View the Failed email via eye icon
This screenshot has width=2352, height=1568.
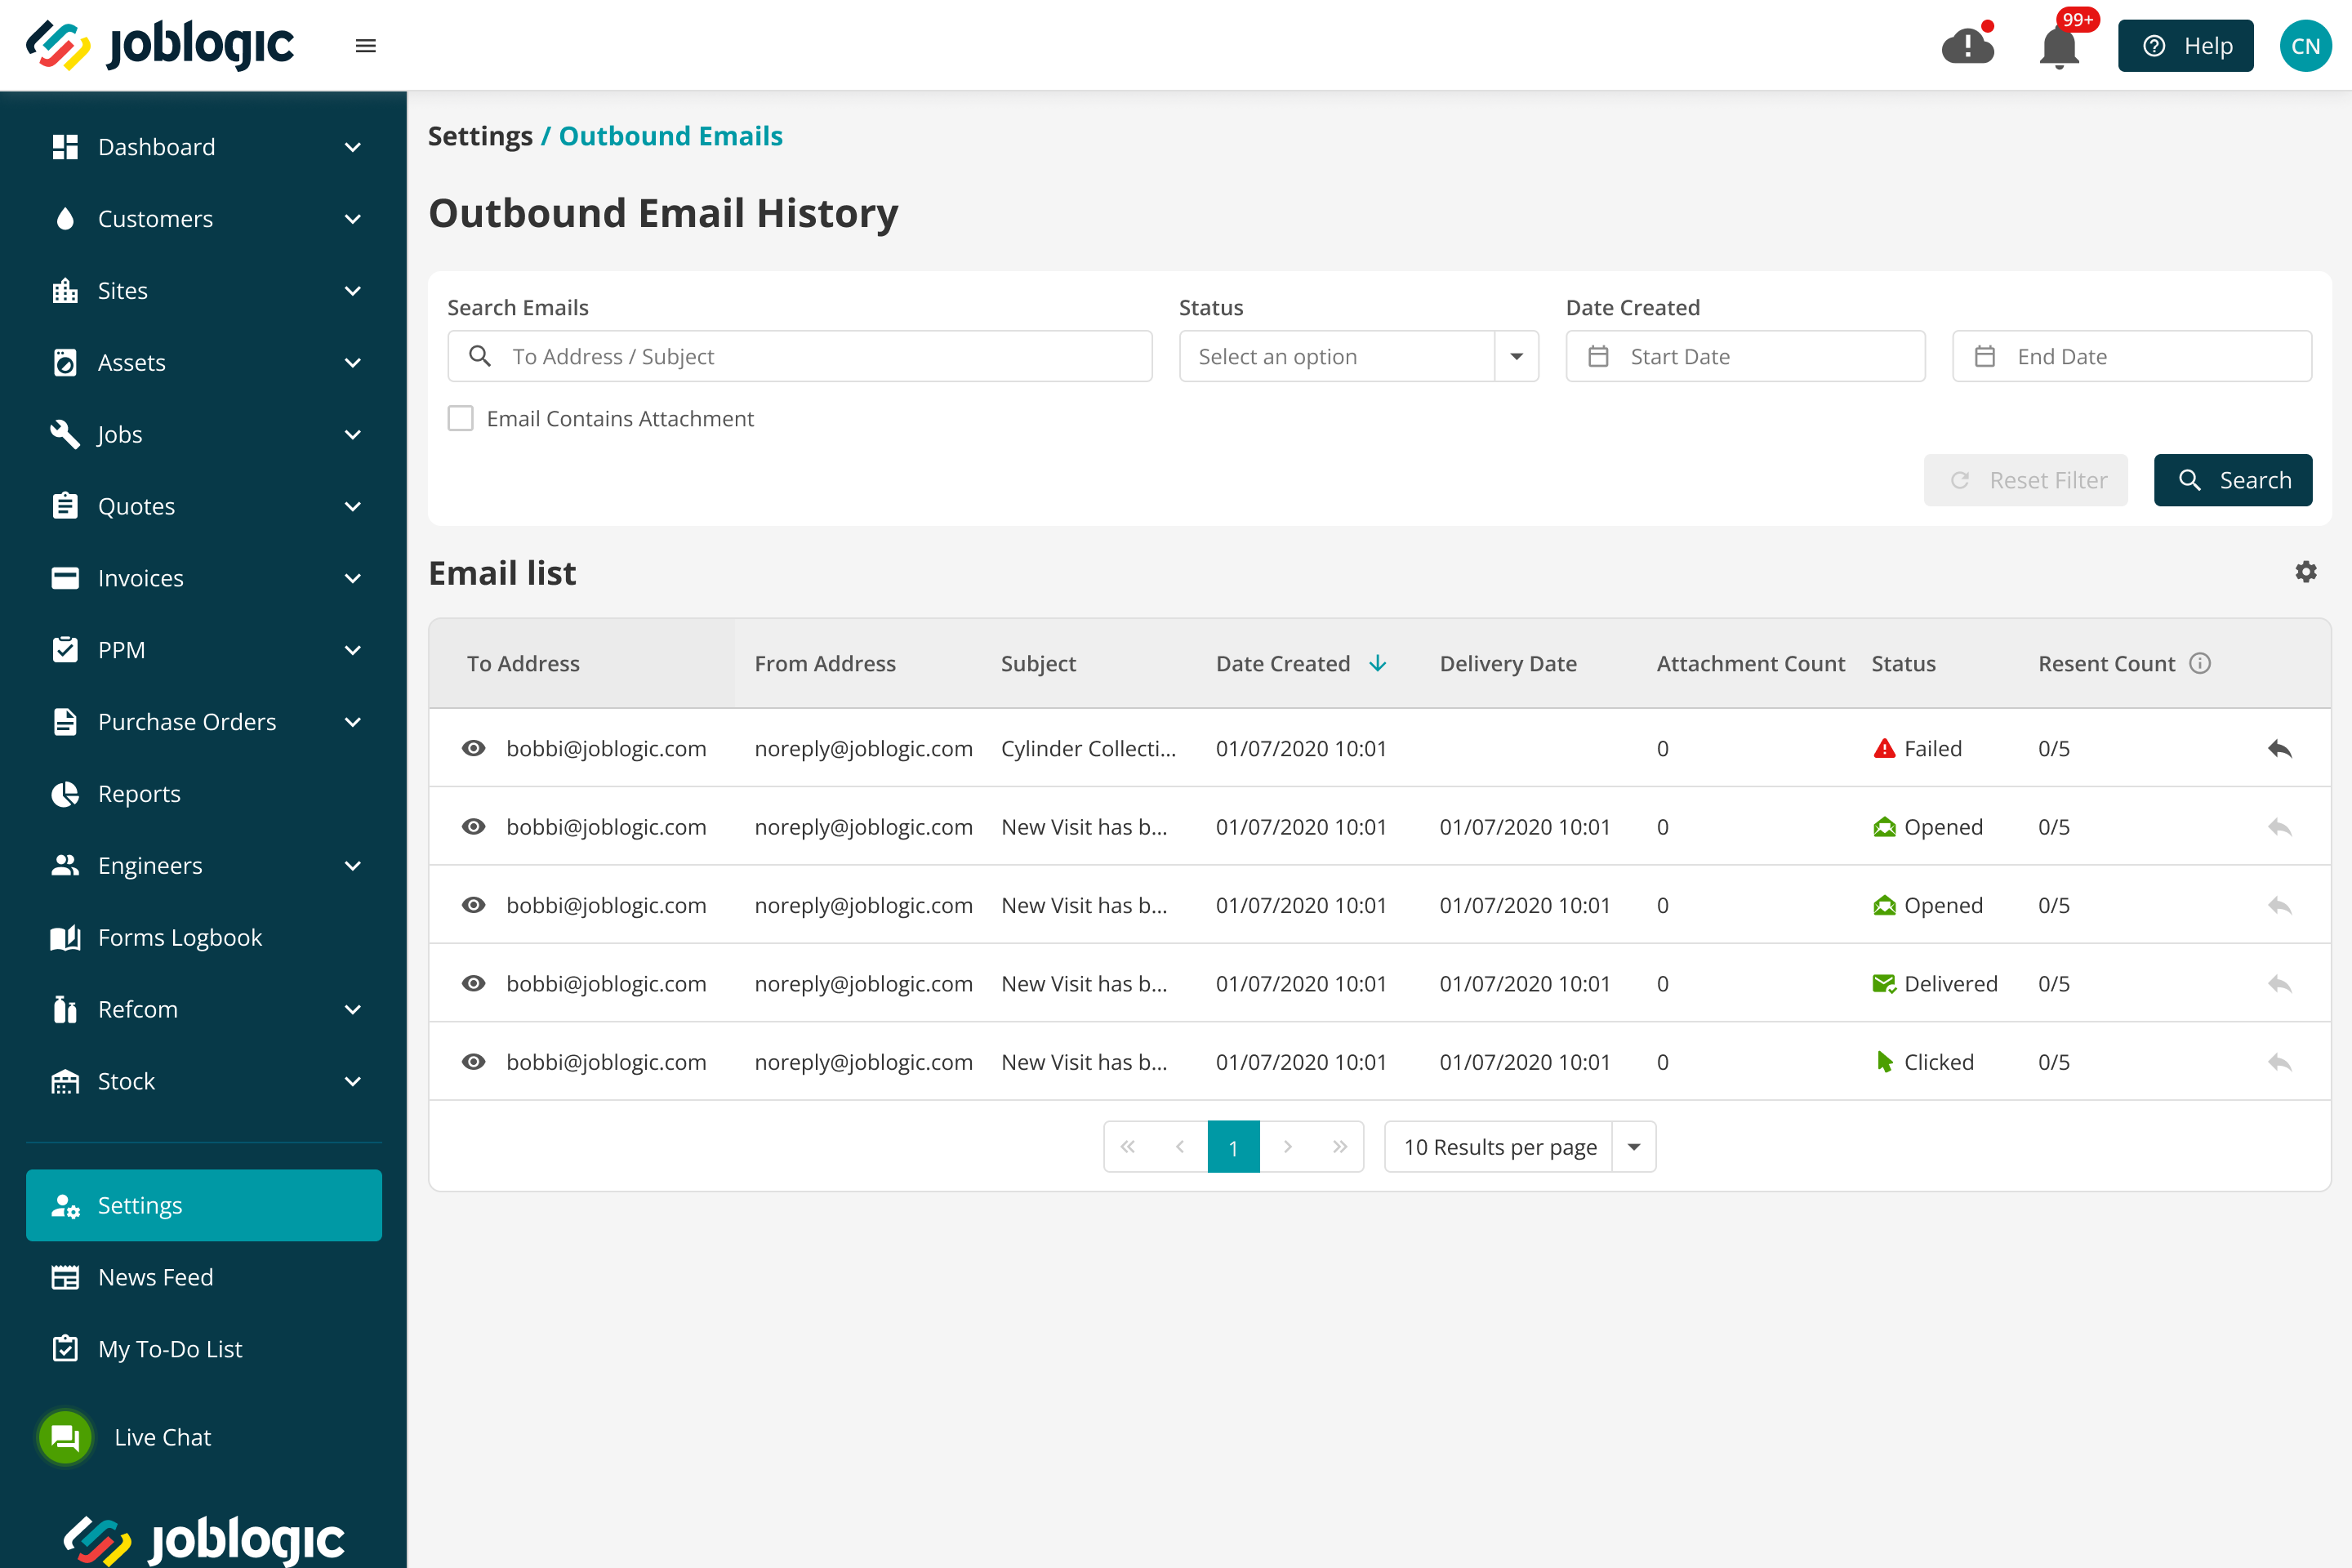pyautogui.click(x=474, y=748)
